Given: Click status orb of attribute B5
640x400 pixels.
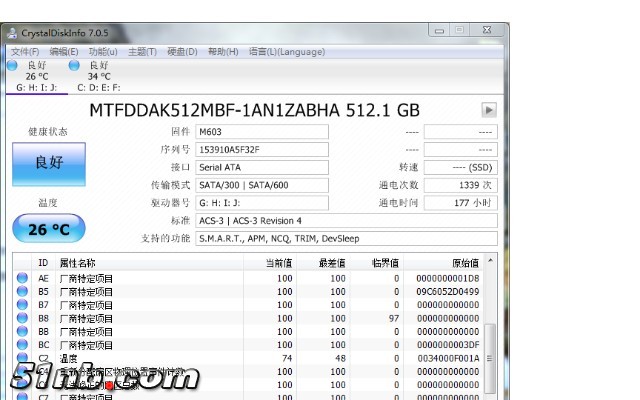Looking at the screenshot, I should (22, 291).
